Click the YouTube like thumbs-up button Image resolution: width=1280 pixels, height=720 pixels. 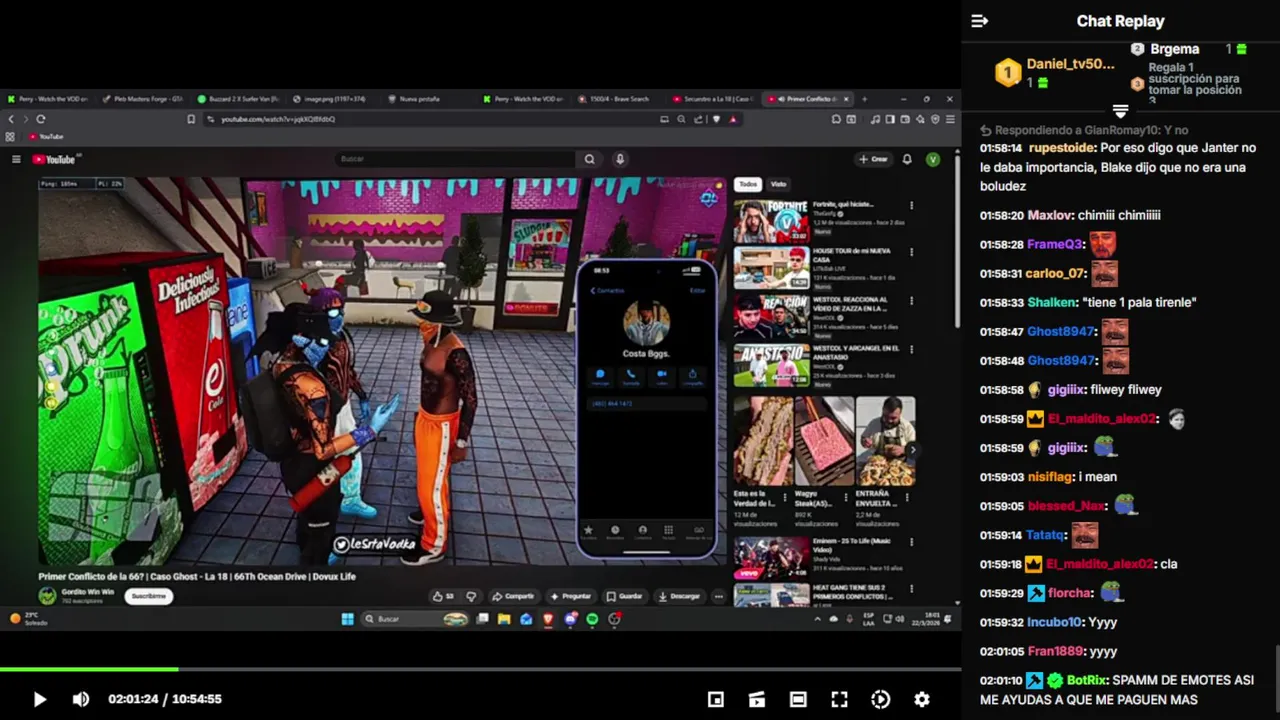pyautogui.click(x=442, y=596)
